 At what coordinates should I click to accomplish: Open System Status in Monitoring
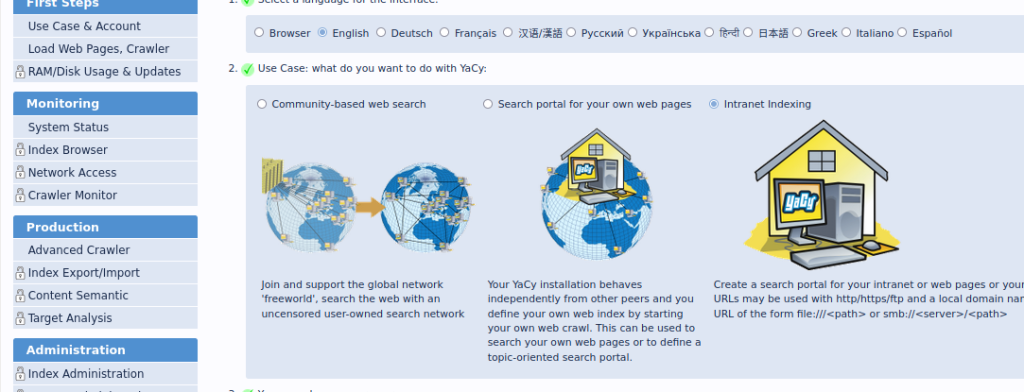(x=105, y=127)
